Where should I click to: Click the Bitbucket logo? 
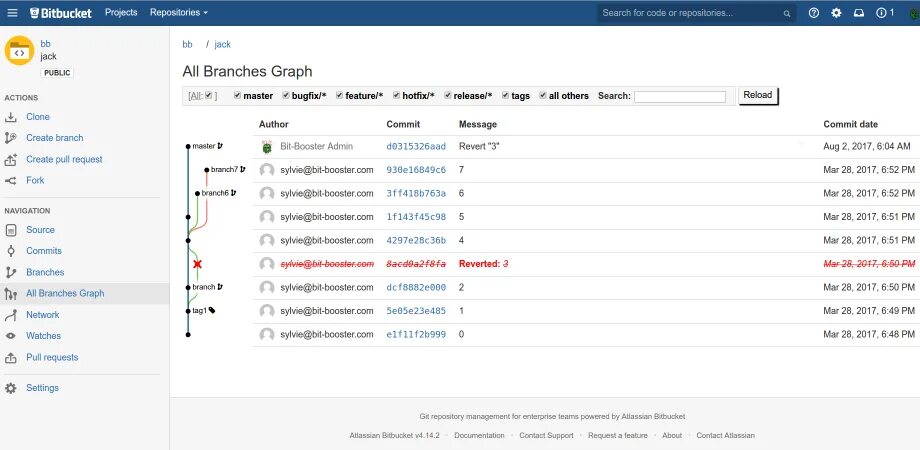60,12
